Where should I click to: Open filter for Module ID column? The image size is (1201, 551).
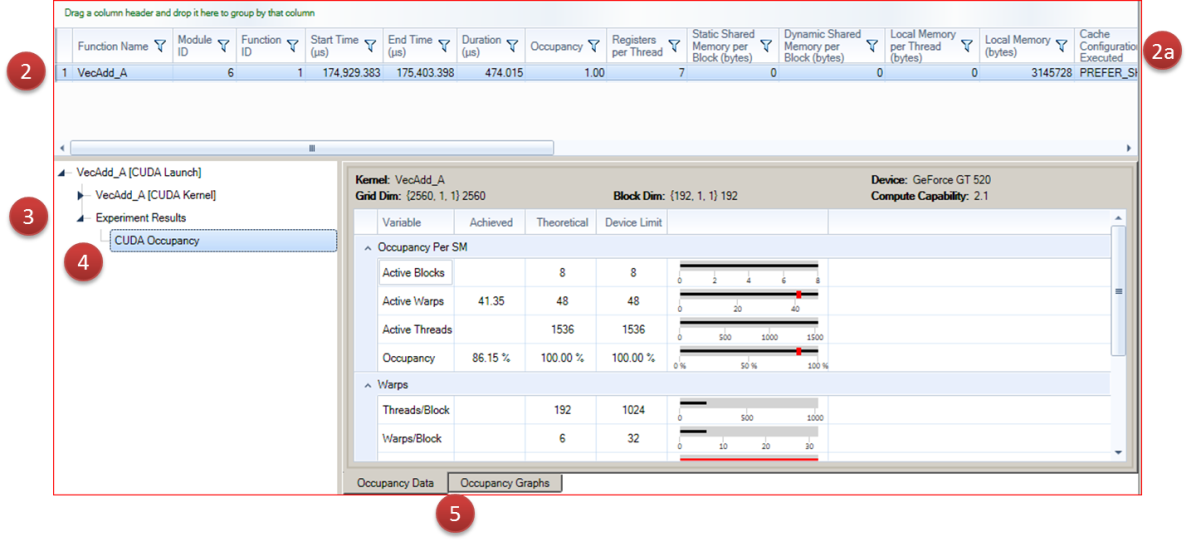[223, 46]
